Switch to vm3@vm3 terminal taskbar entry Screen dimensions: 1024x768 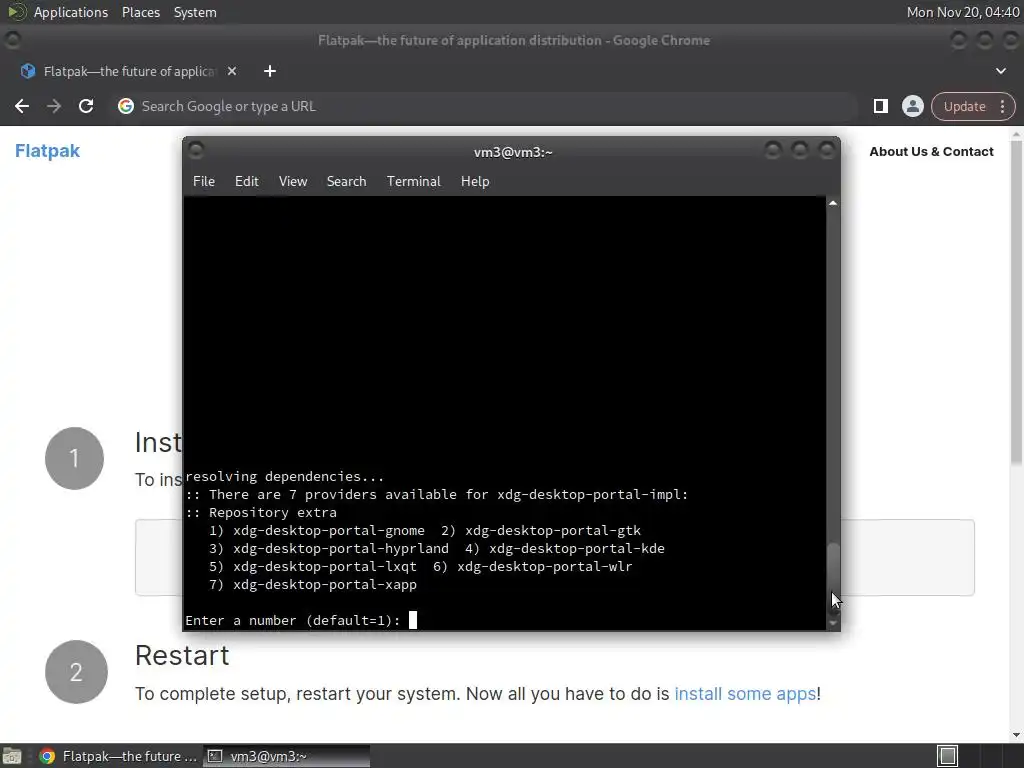click(287, 756)
